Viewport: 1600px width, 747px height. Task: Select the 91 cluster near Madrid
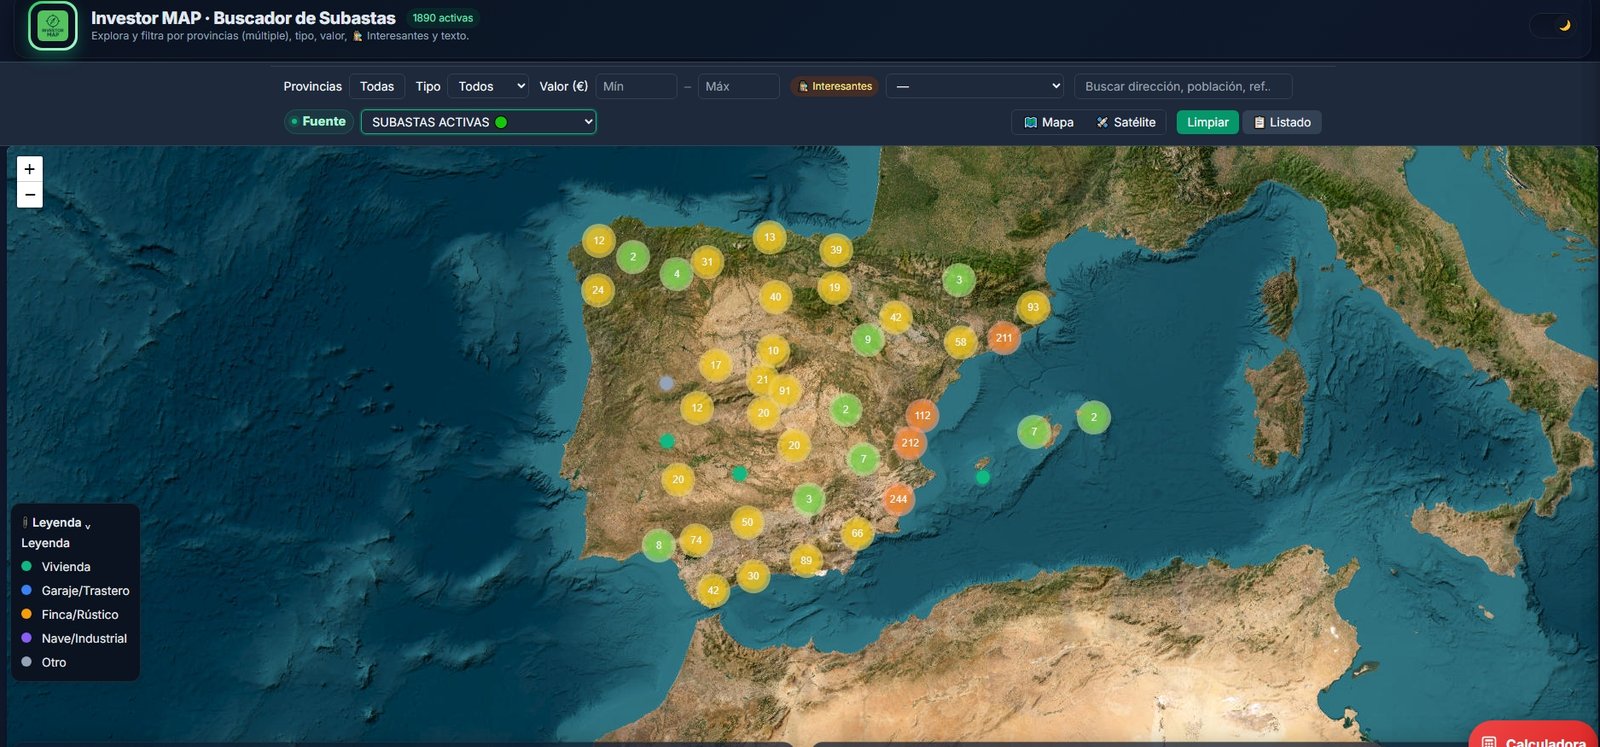pyautogui.click(x=785, y=391)
